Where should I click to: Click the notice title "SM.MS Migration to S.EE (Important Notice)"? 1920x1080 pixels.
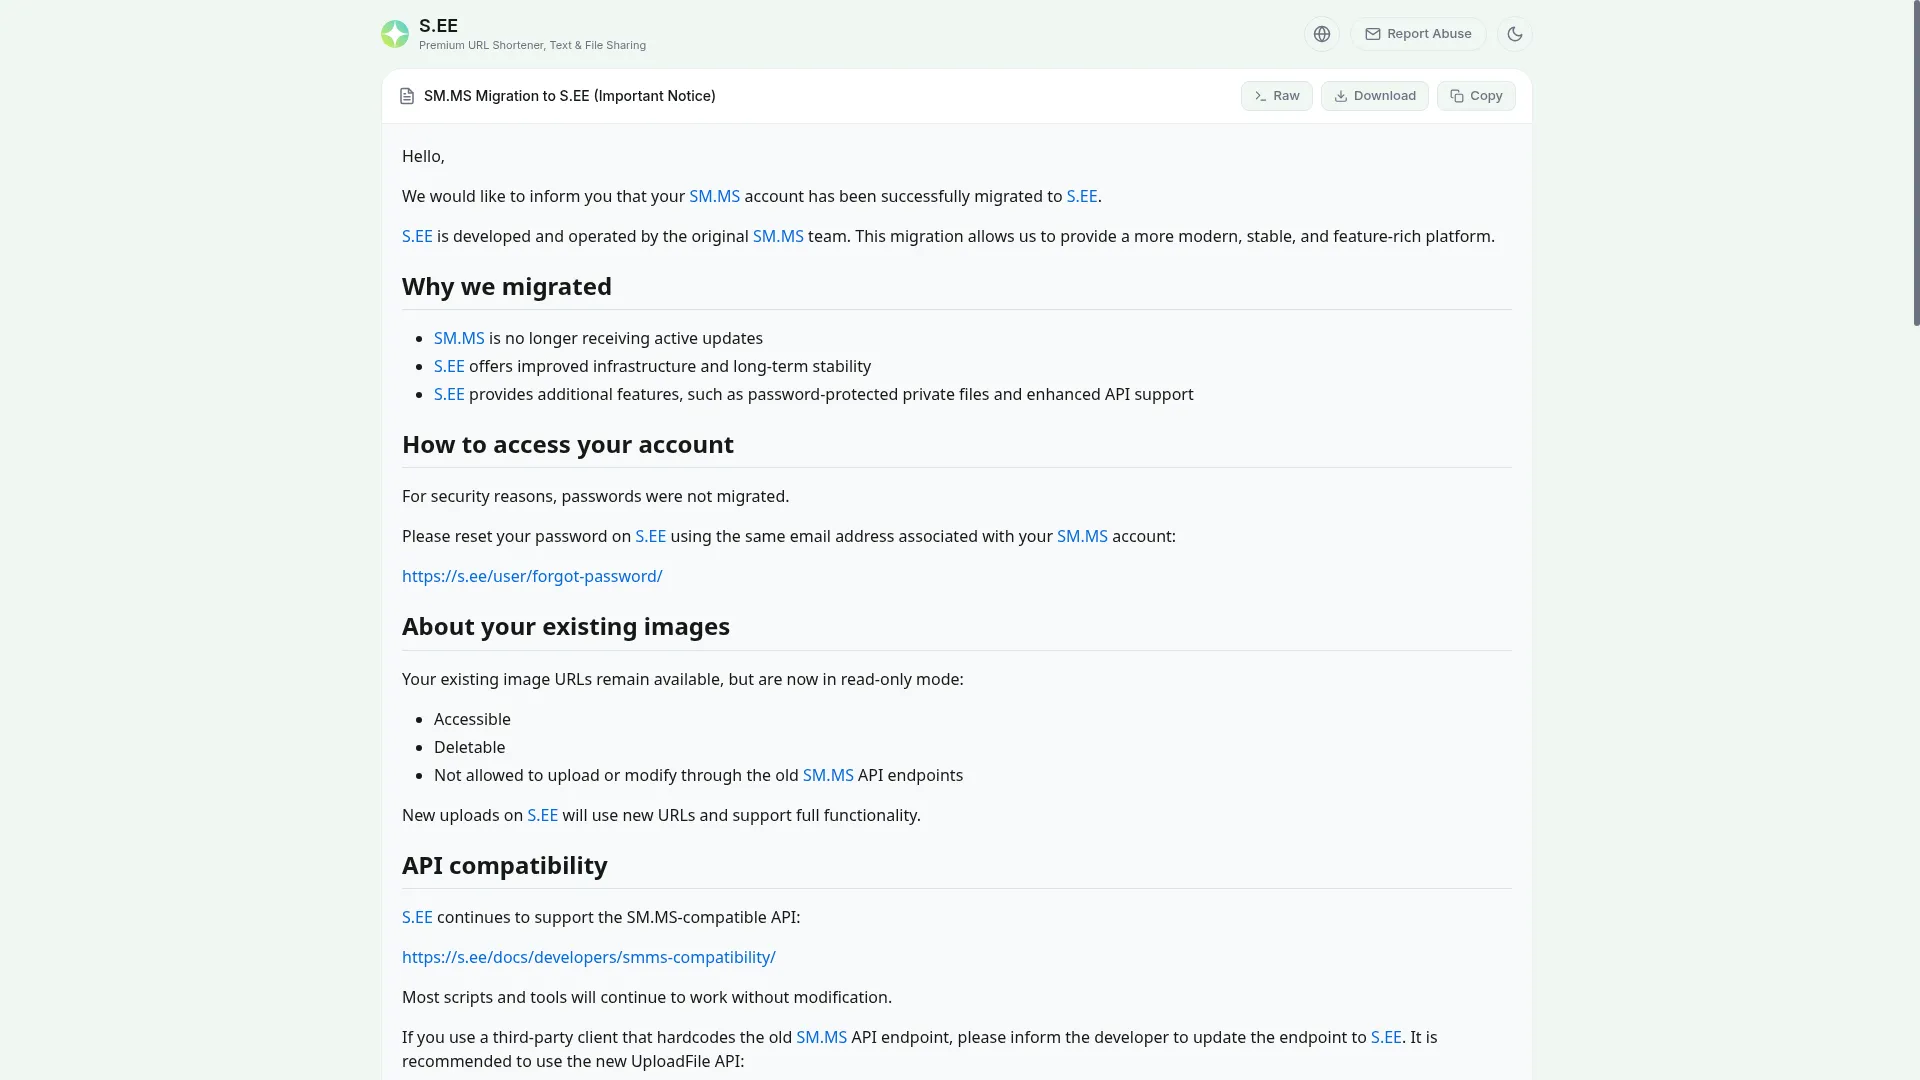pyautogui.click(x=570, y=96)
